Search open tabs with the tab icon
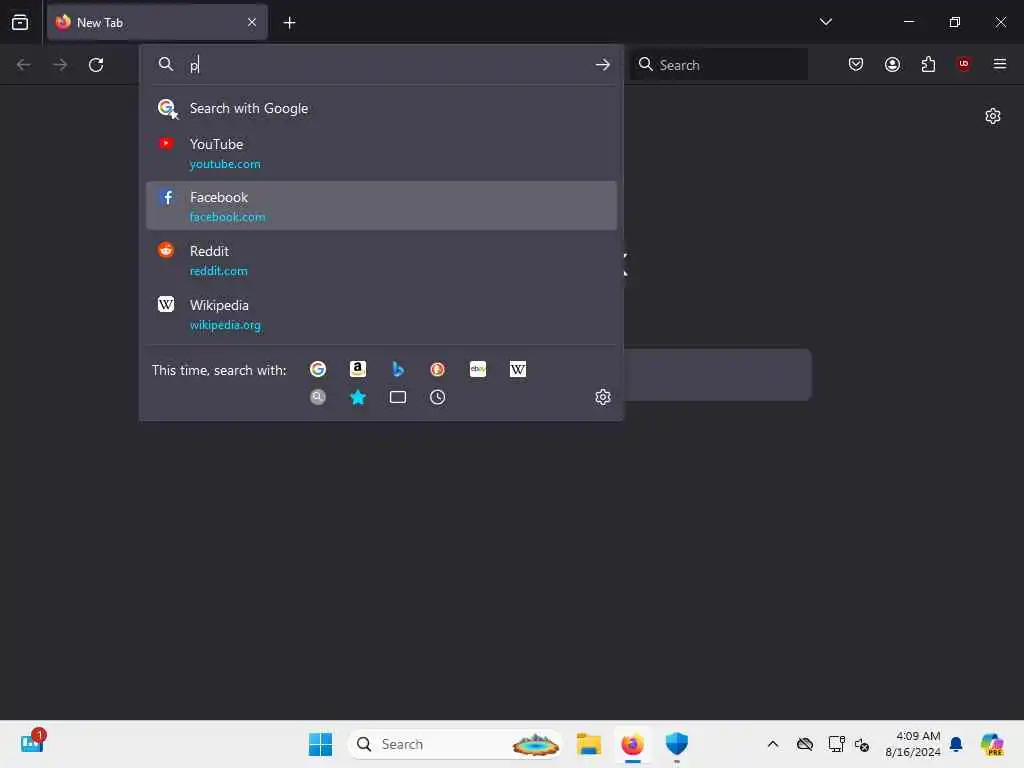Viewport: 1024px width, 768px height. (x=398, y=397)
